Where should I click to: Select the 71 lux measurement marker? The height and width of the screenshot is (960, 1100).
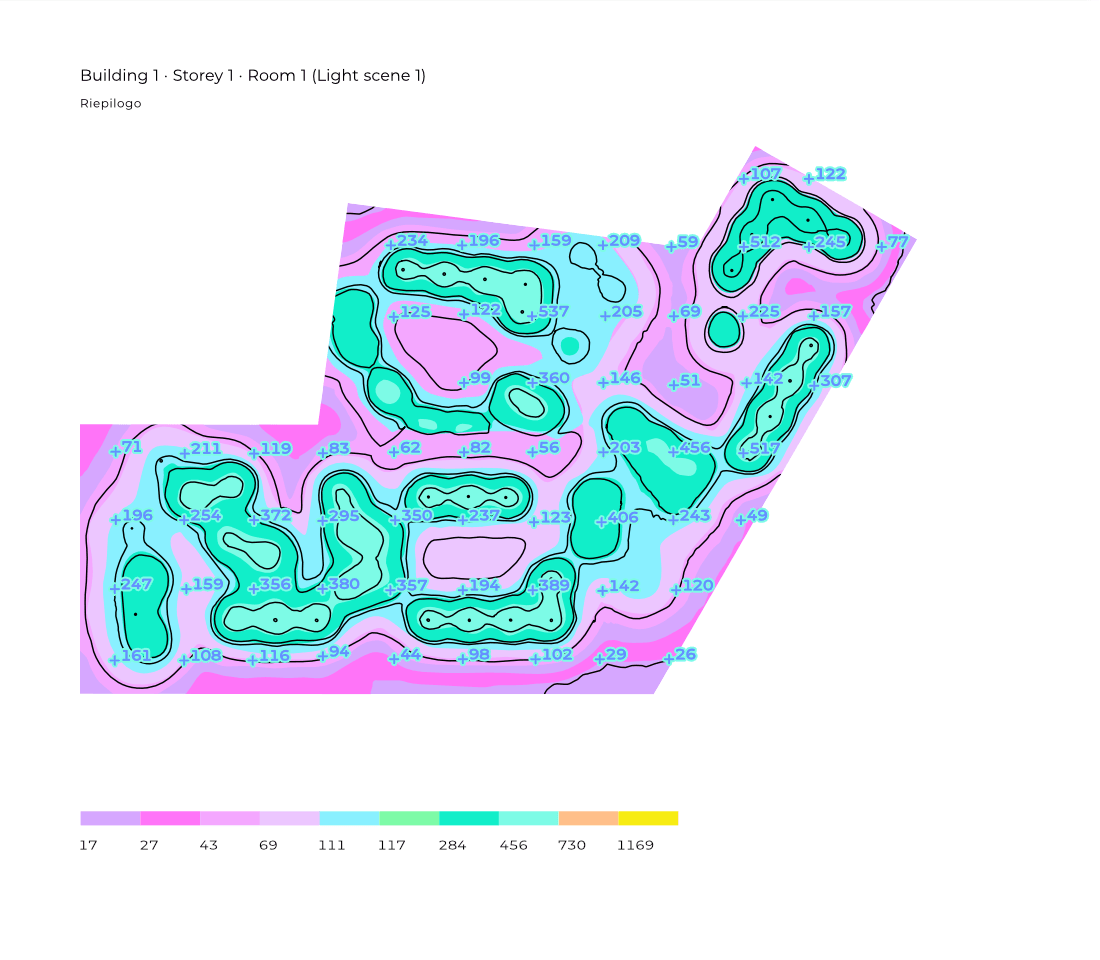tap(115, 450)
